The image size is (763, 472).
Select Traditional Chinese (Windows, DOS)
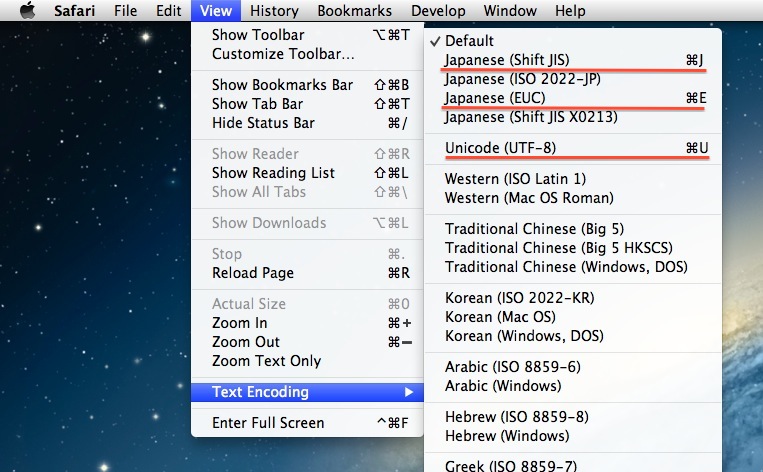point(573,267)
